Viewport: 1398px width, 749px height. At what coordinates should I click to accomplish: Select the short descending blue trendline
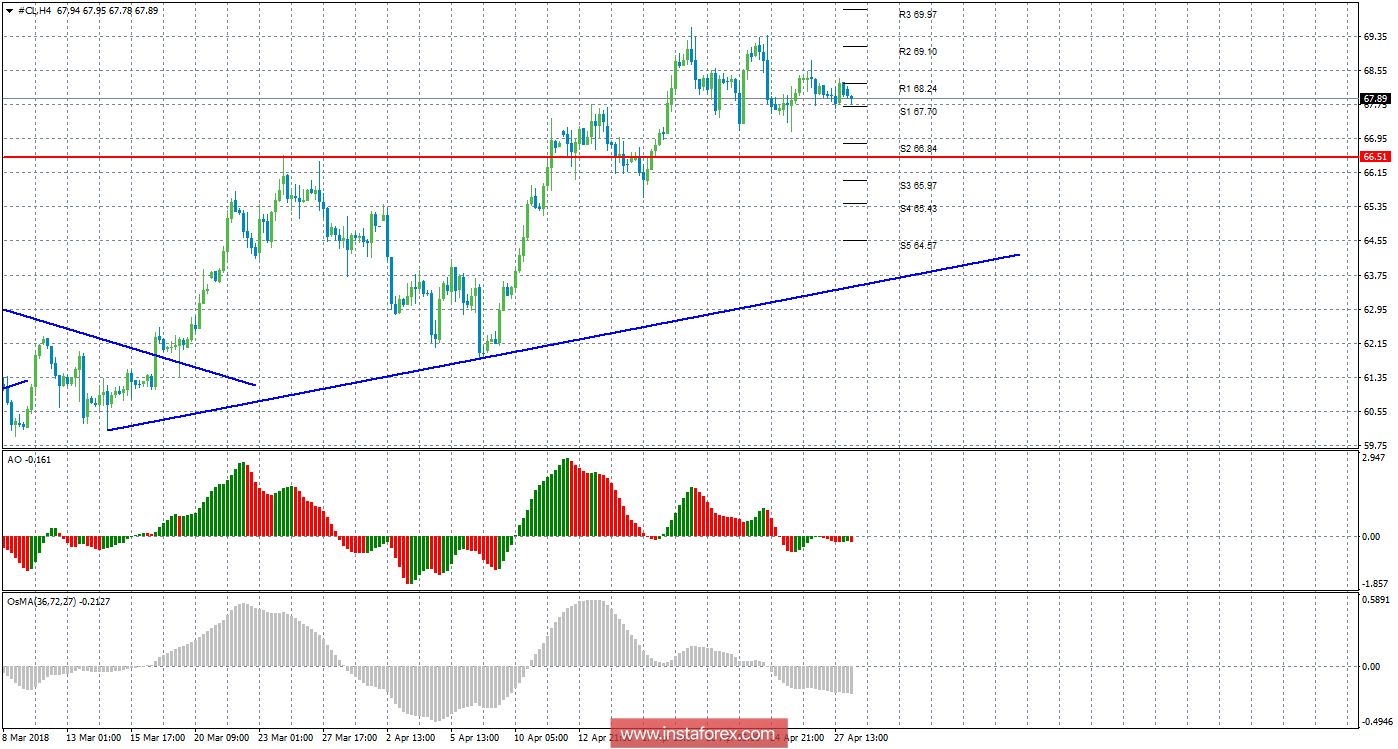point(130,347)
